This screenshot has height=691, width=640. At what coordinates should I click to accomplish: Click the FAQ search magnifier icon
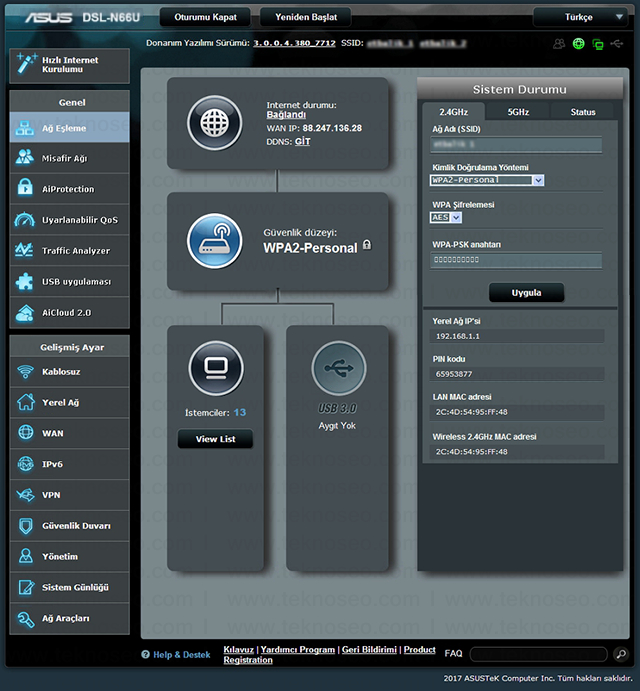621,654
